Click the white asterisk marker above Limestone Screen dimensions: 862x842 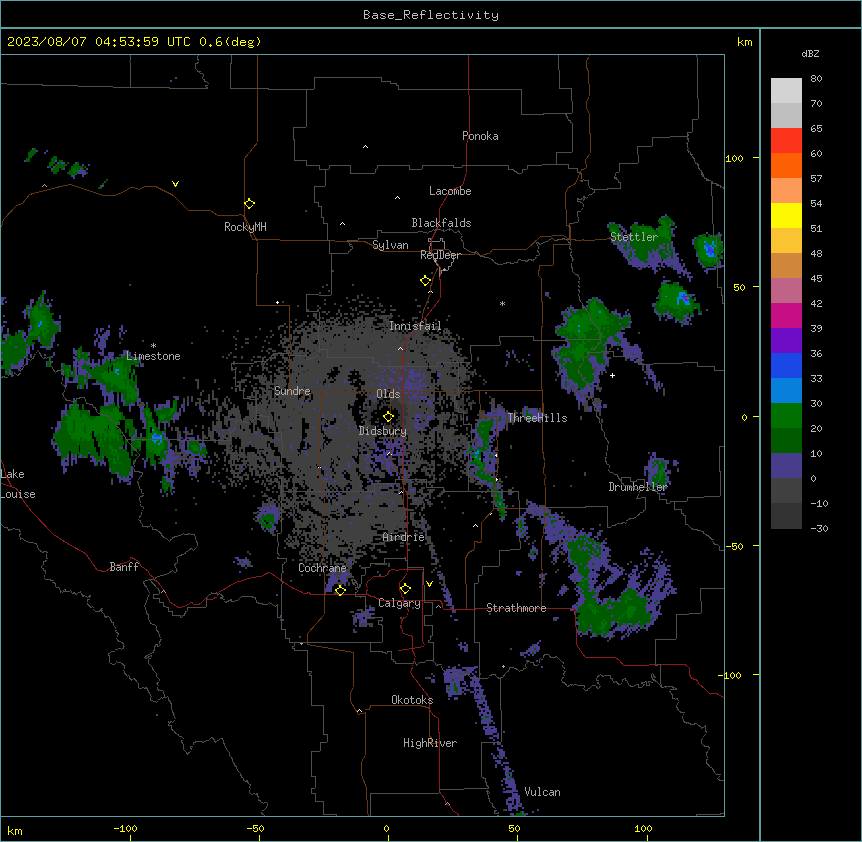[153, 346]
